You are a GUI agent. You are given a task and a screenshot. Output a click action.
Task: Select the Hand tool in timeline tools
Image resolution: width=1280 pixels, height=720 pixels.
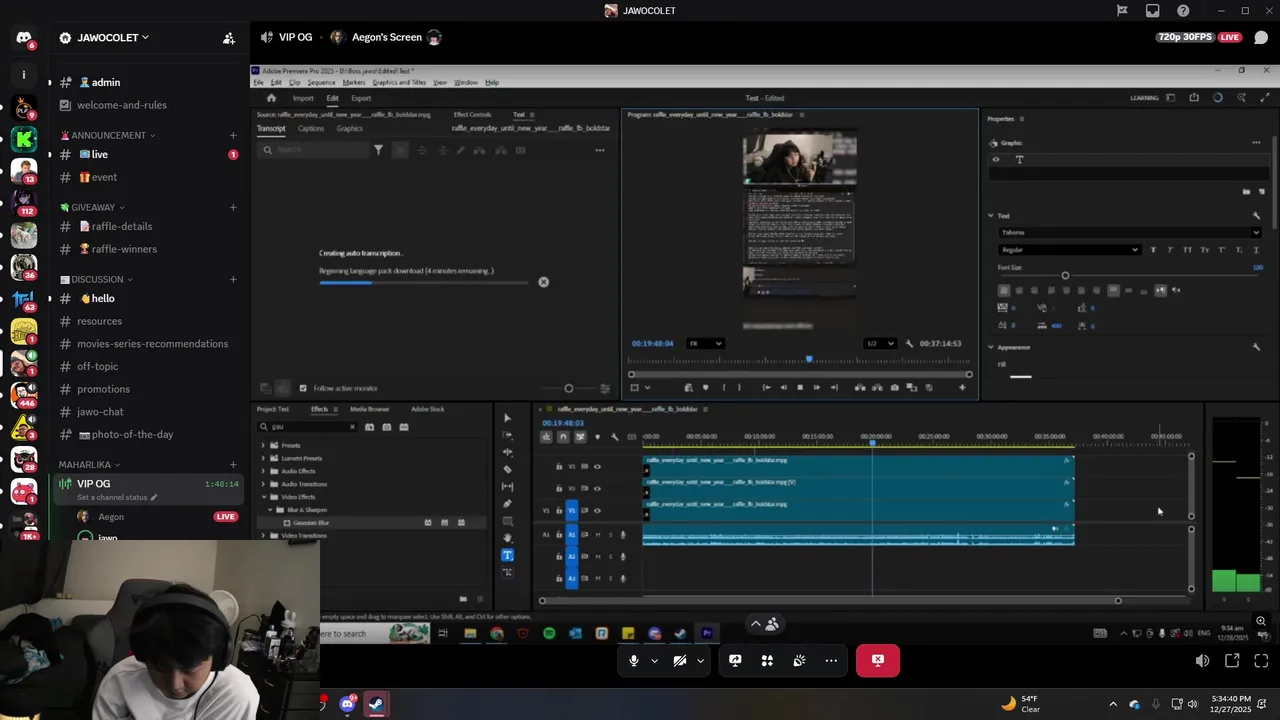click(507, 538)
